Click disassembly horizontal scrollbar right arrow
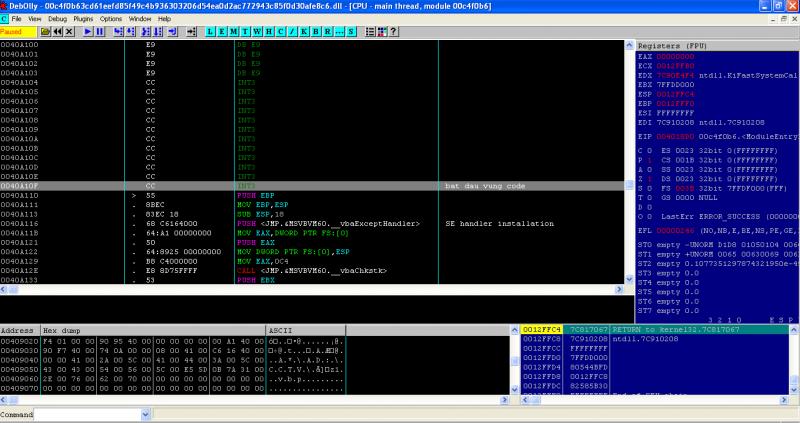 click(619, 290)
